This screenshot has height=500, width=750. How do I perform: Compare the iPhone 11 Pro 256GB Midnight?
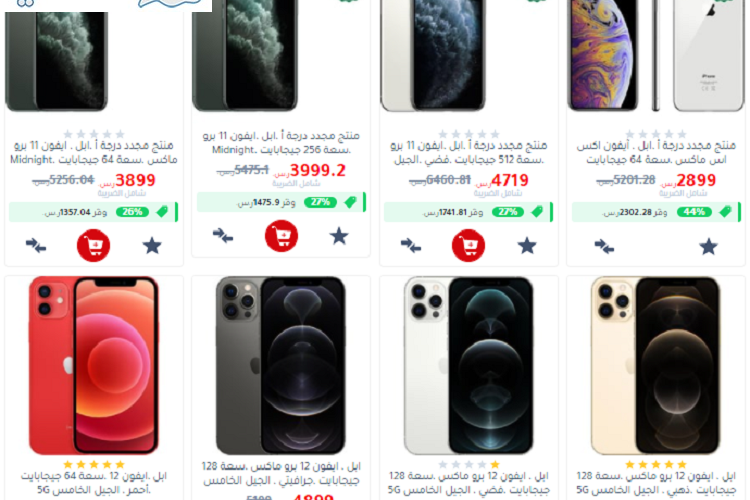click(223, 235)
